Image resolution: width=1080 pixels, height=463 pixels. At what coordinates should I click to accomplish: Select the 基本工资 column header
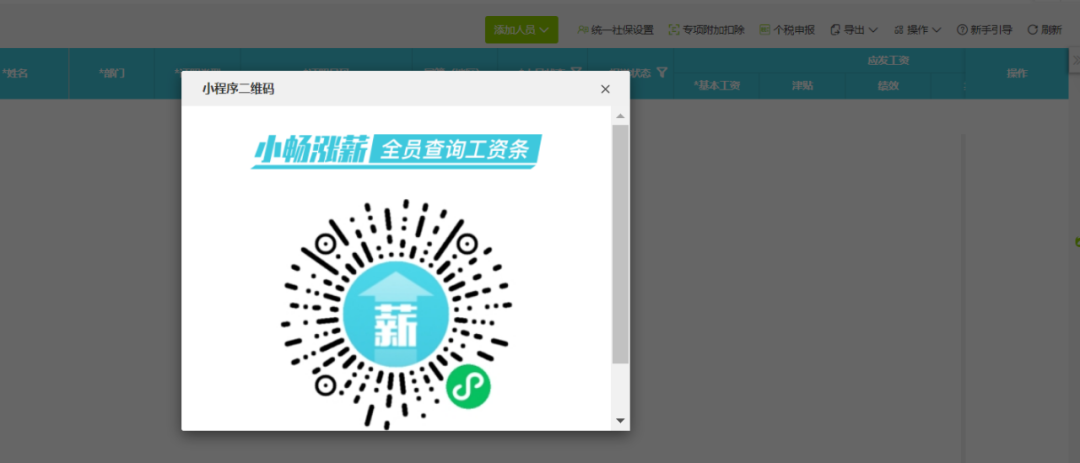[716, 86]
